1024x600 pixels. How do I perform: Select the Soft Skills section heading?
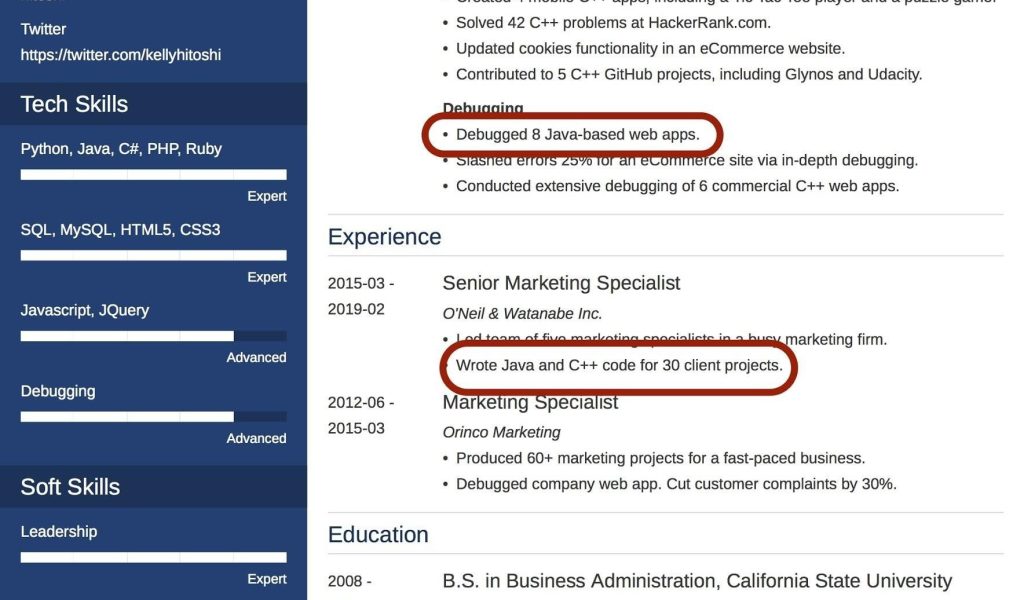tap(70, 487)
